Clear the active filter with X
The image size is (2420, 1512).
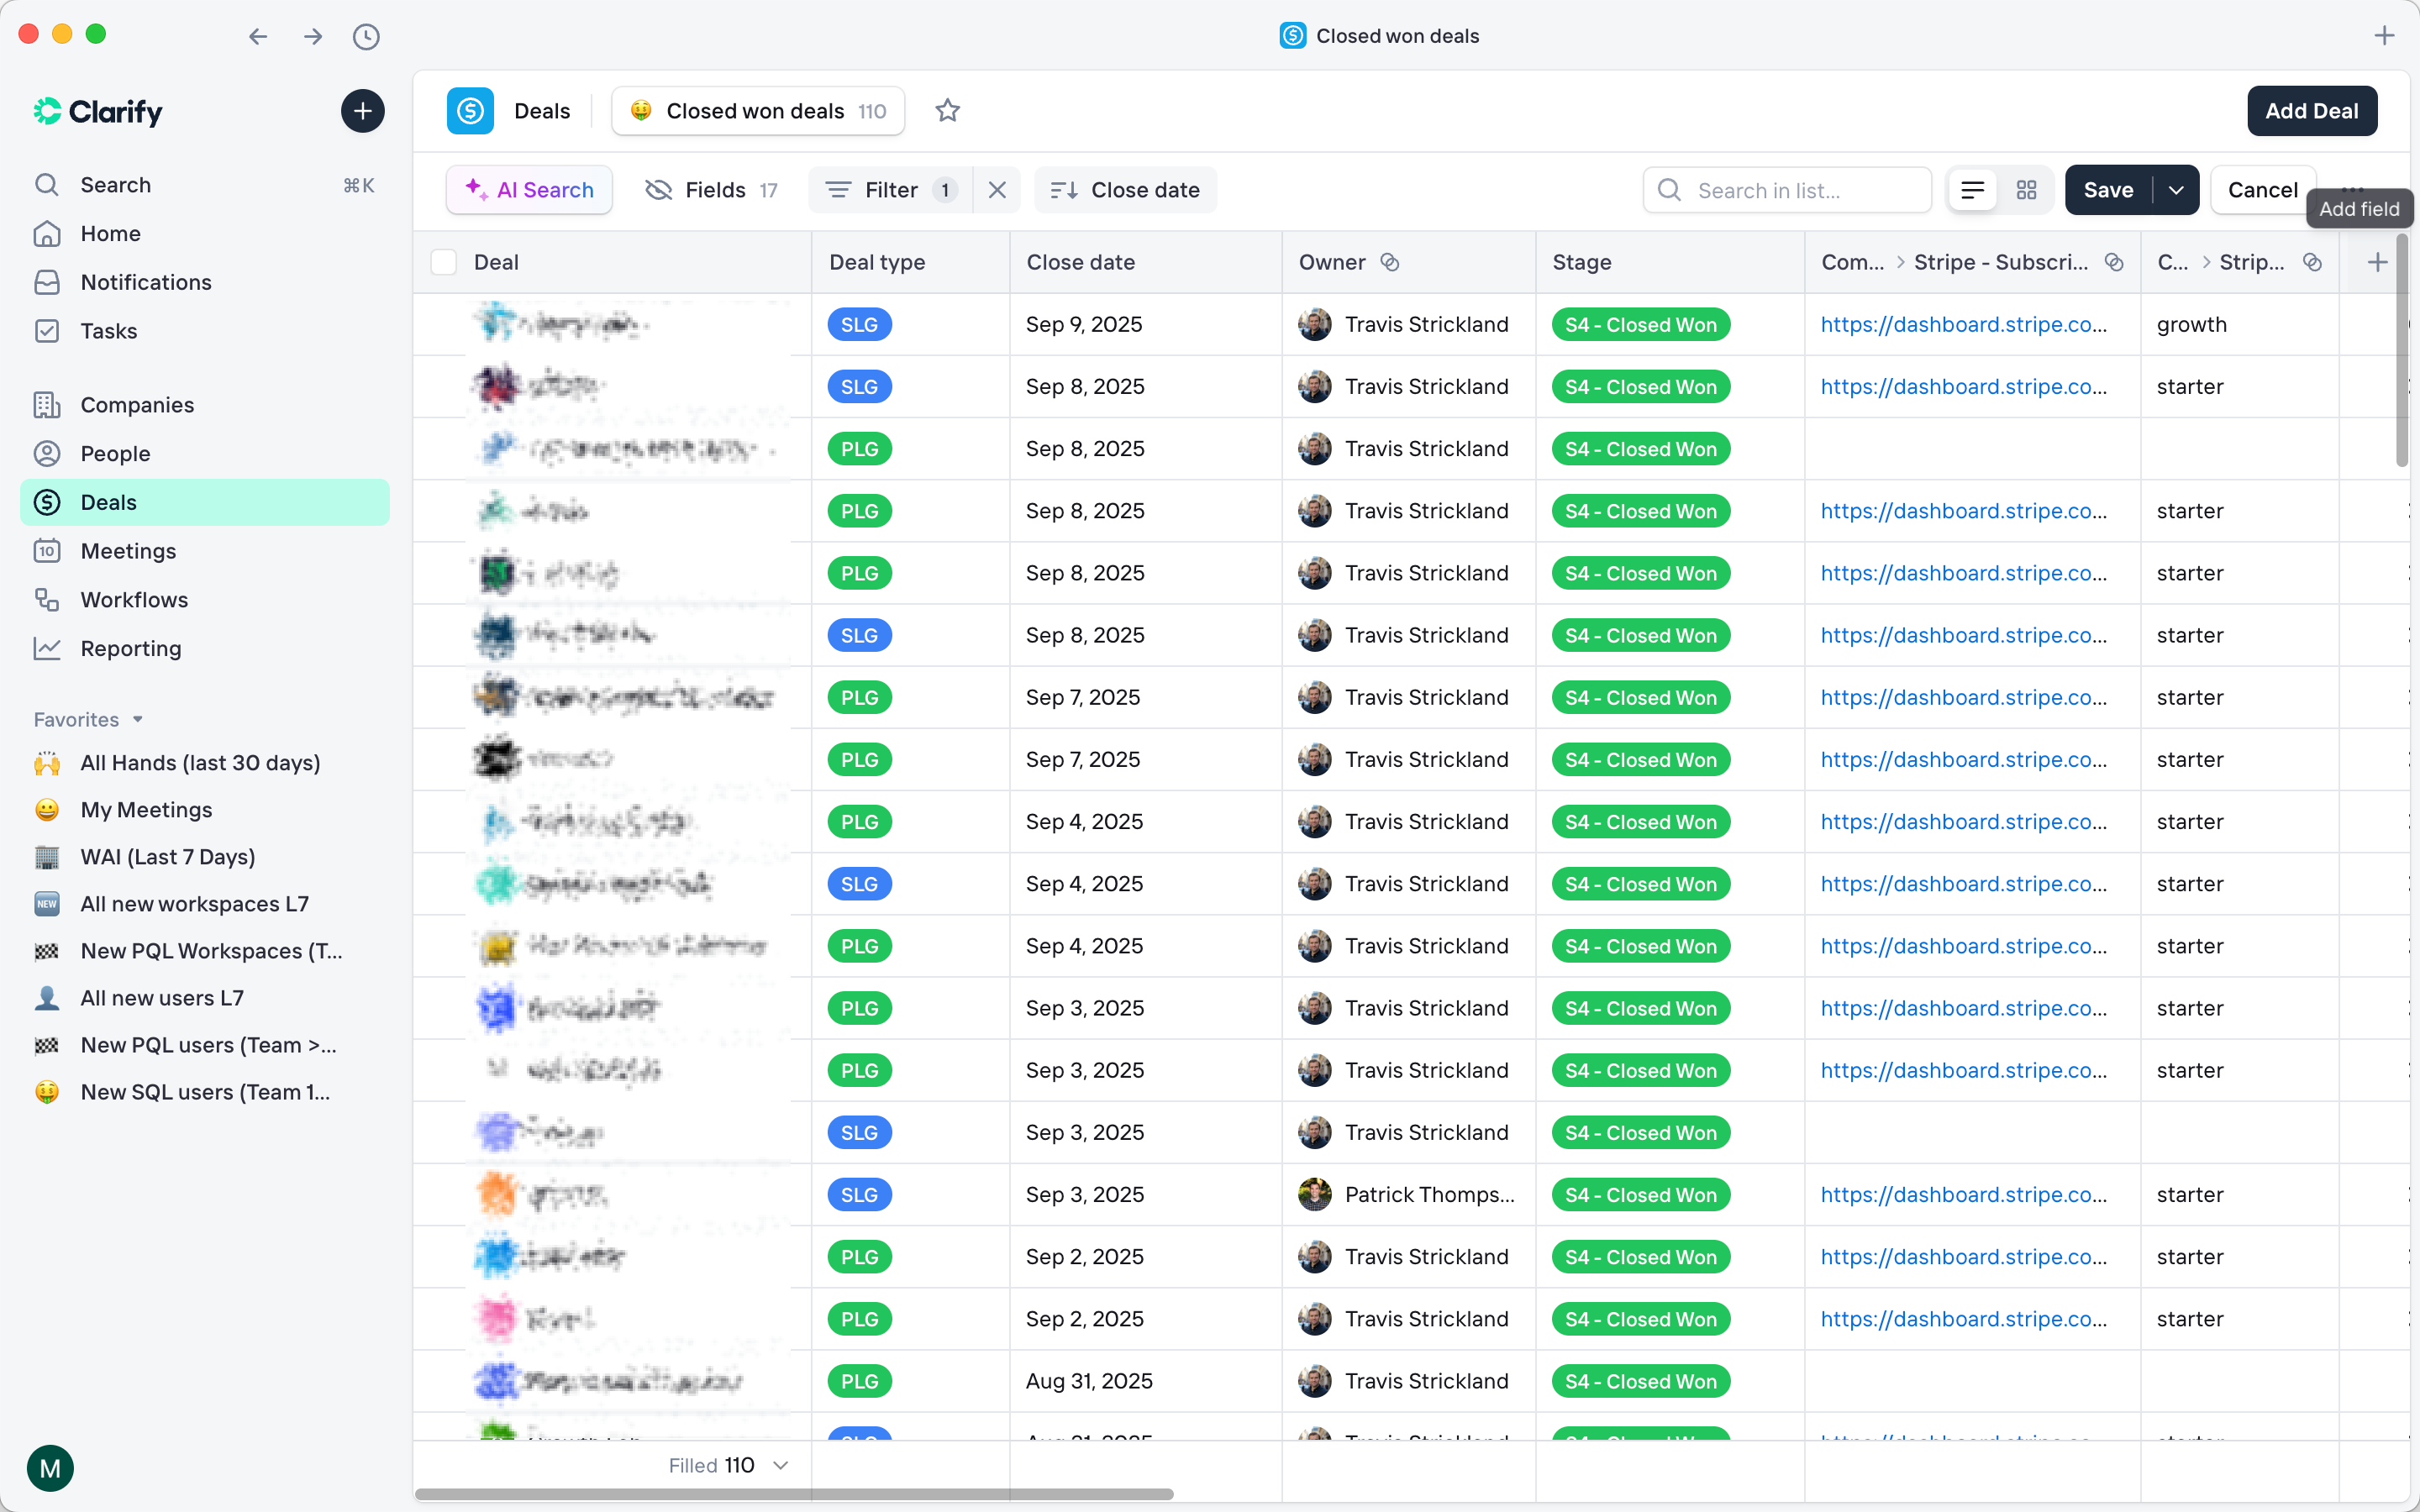click(997, 190)
